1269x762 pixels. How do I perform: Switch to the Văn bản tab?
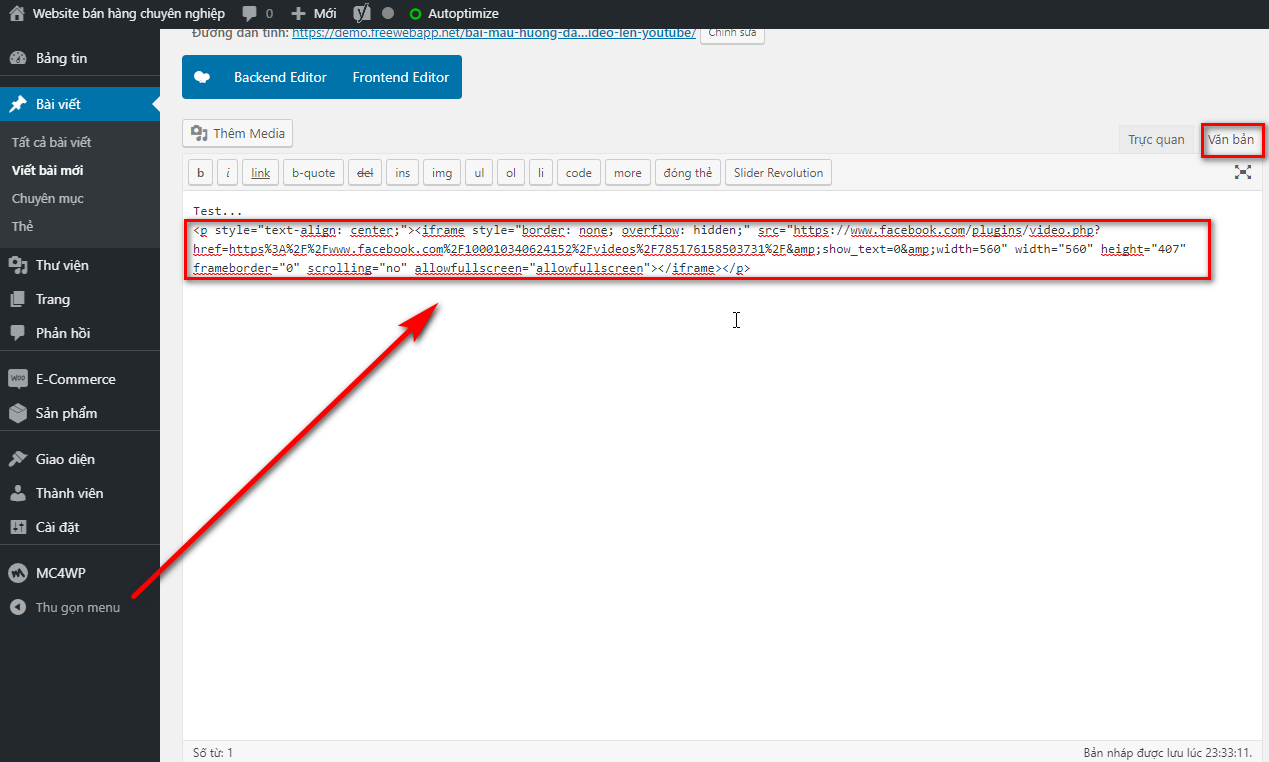pos(1231,140)
